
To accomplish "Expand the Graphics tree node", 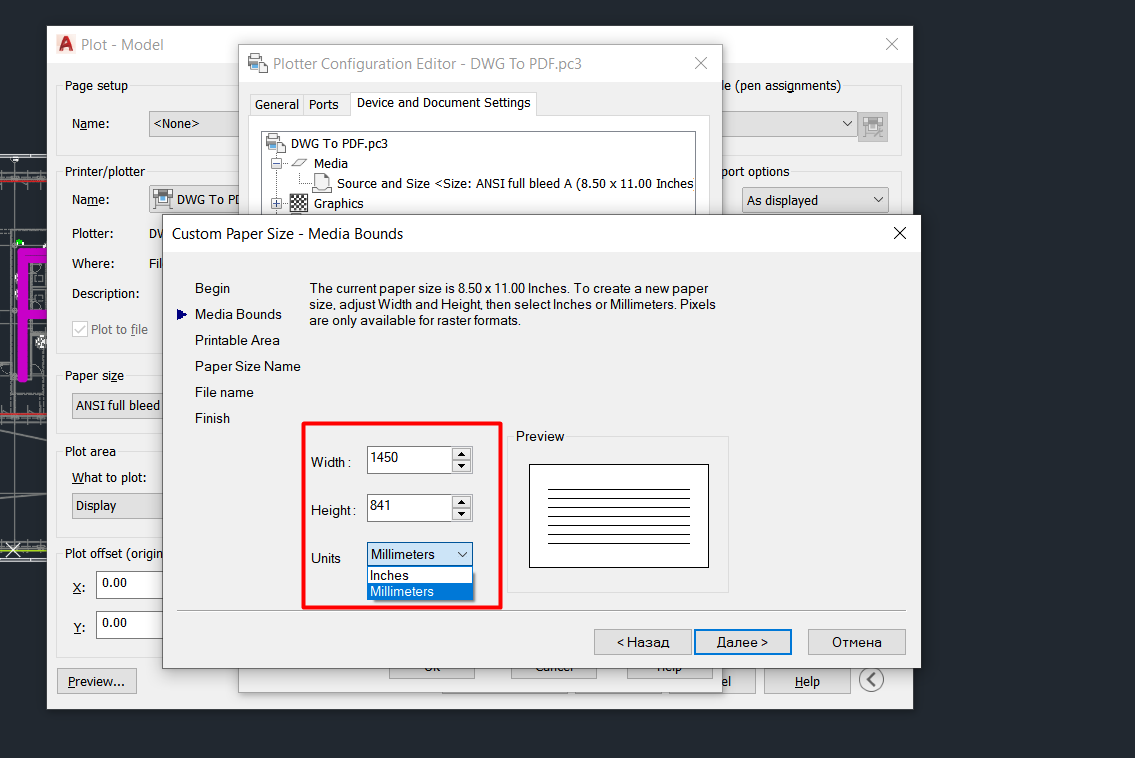I will (x=277, y=203).
